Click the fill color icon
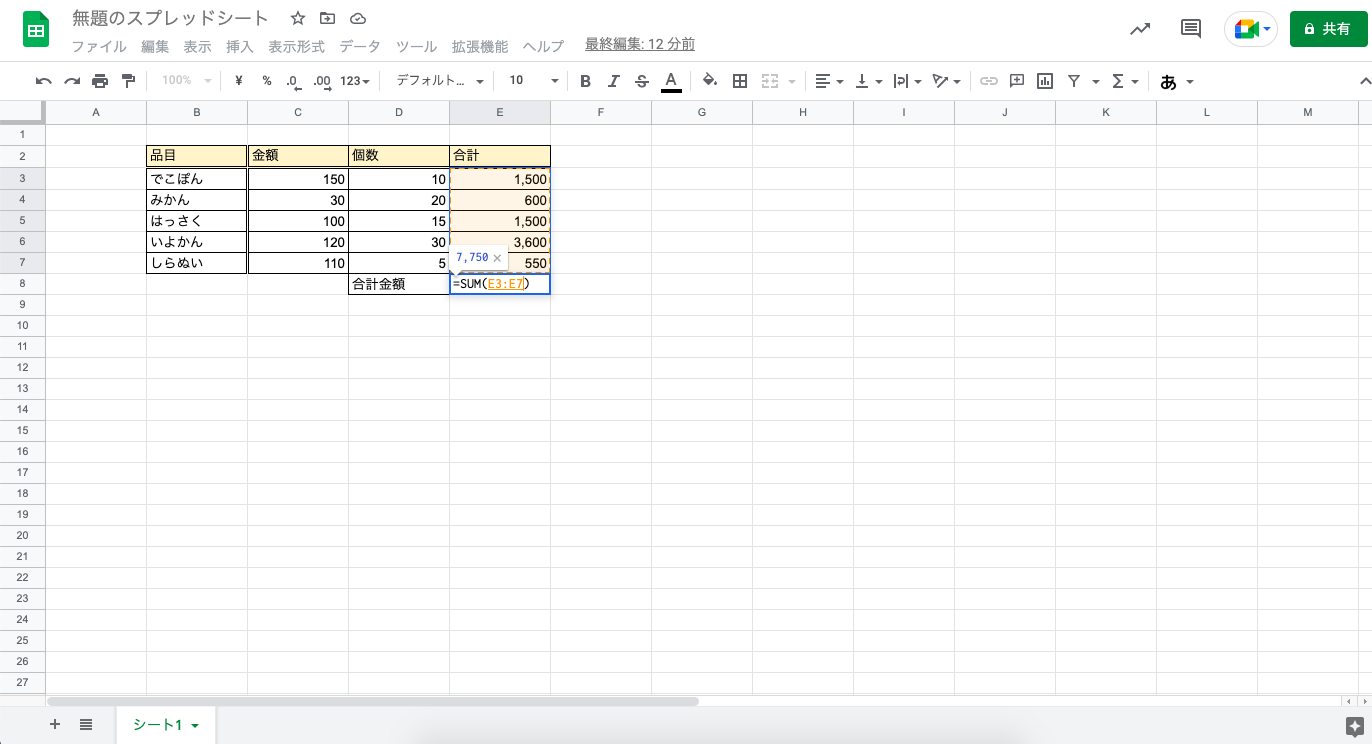The height and width of the screenshot is (744, 1372). 709,81
